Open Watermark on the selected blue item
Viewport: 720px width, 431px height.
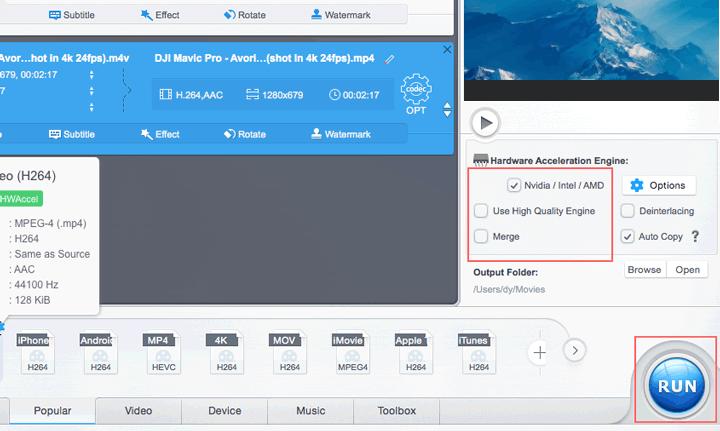coord(341,134)
